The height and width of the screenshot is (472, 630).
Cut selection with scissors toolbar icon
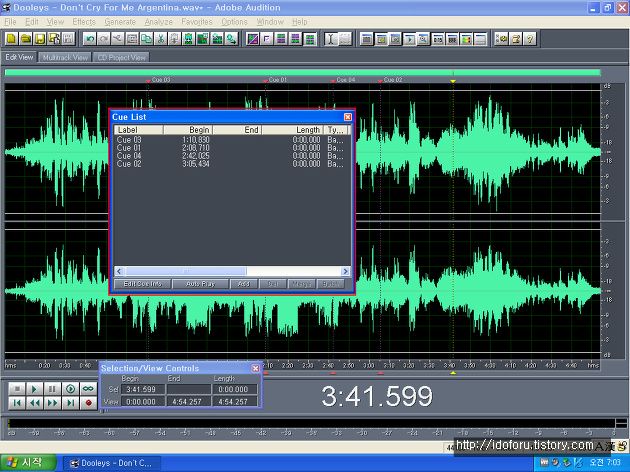pos(160,39)
